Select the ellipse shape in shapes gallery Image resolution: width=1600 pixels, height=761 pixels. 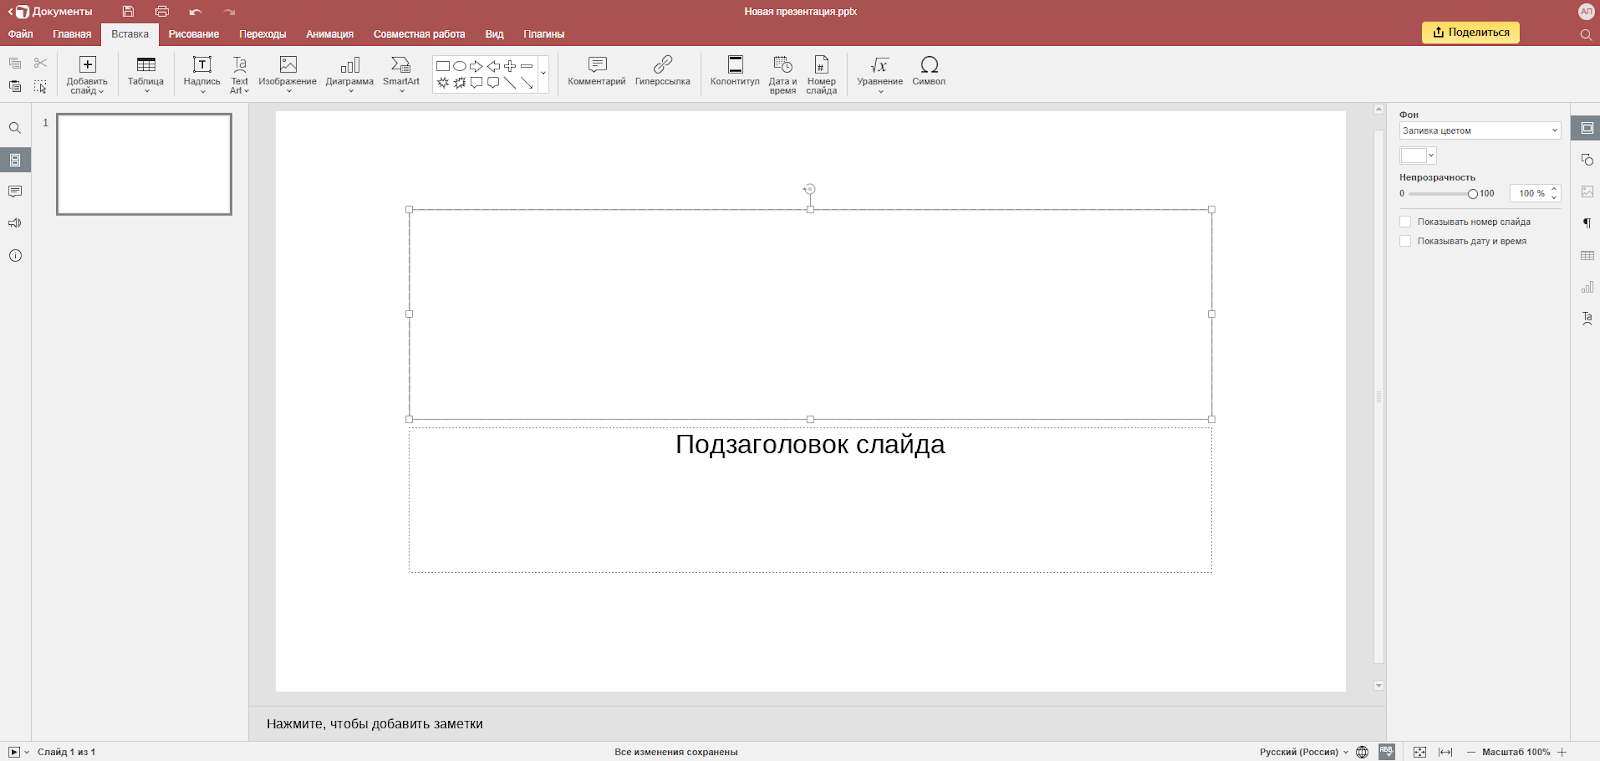(460, 66)
